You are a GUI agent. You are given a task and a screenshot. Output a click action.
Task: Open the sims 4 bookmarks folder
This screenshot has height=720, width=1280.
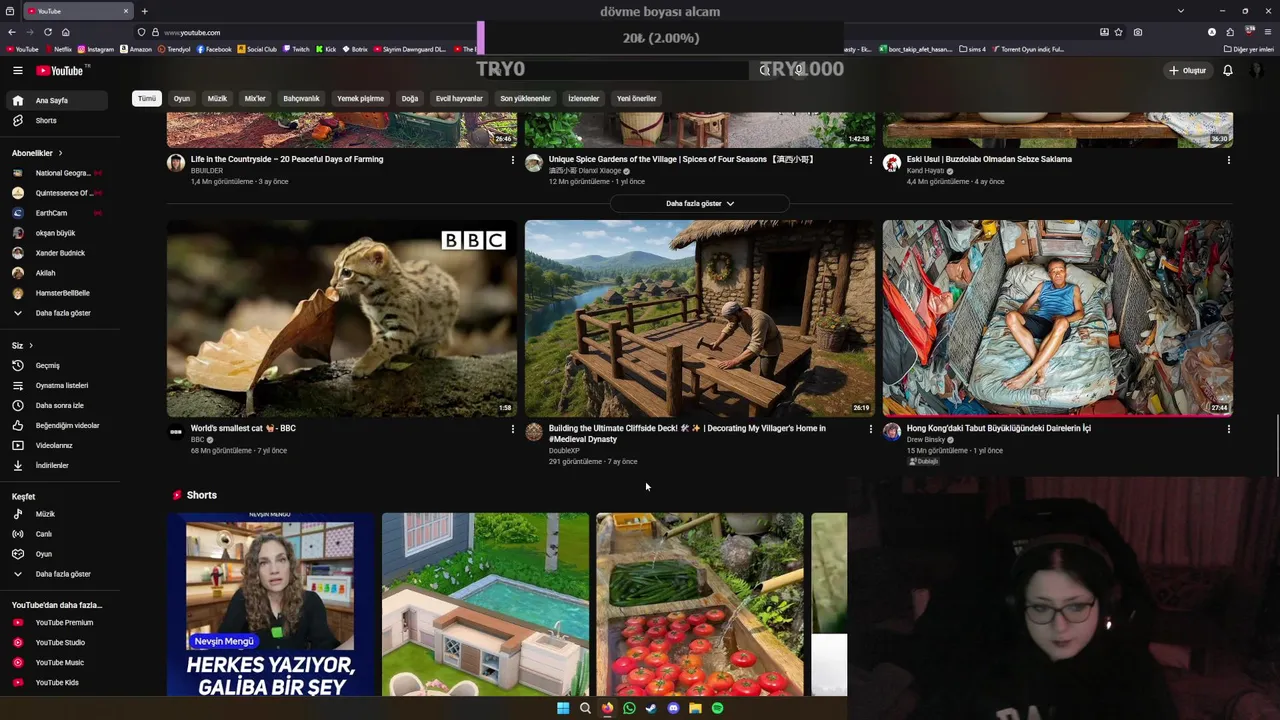pyautogui.click(x=972, y=49)
